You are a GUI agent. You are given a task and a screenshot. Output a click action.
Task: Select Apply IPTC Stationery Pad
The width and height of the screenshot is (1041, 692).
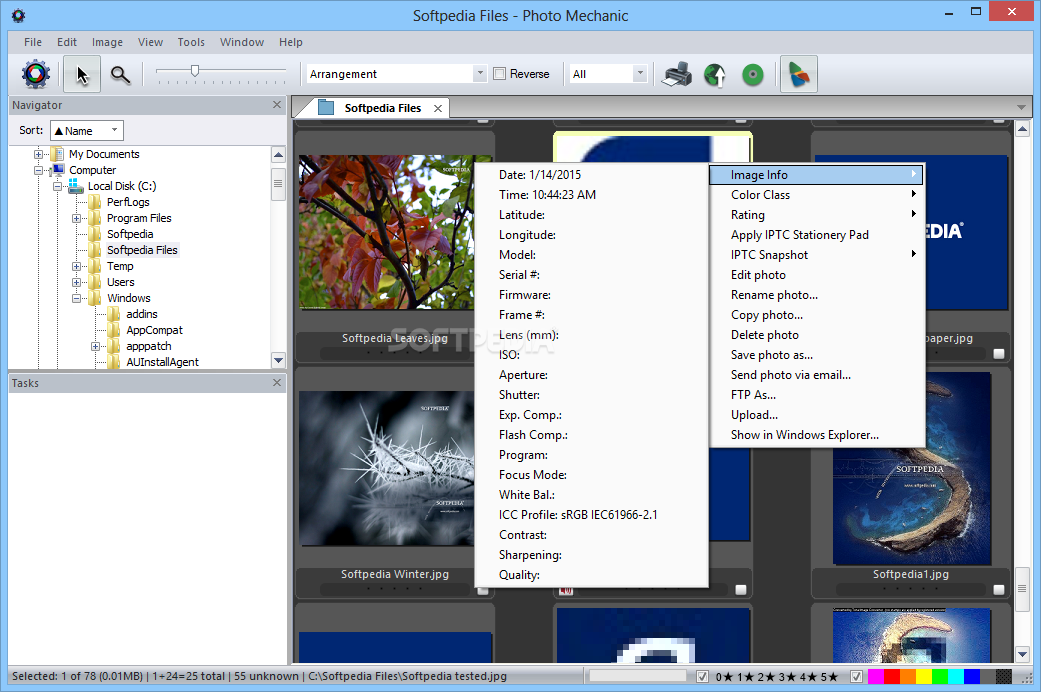click(x=817, y=234)
